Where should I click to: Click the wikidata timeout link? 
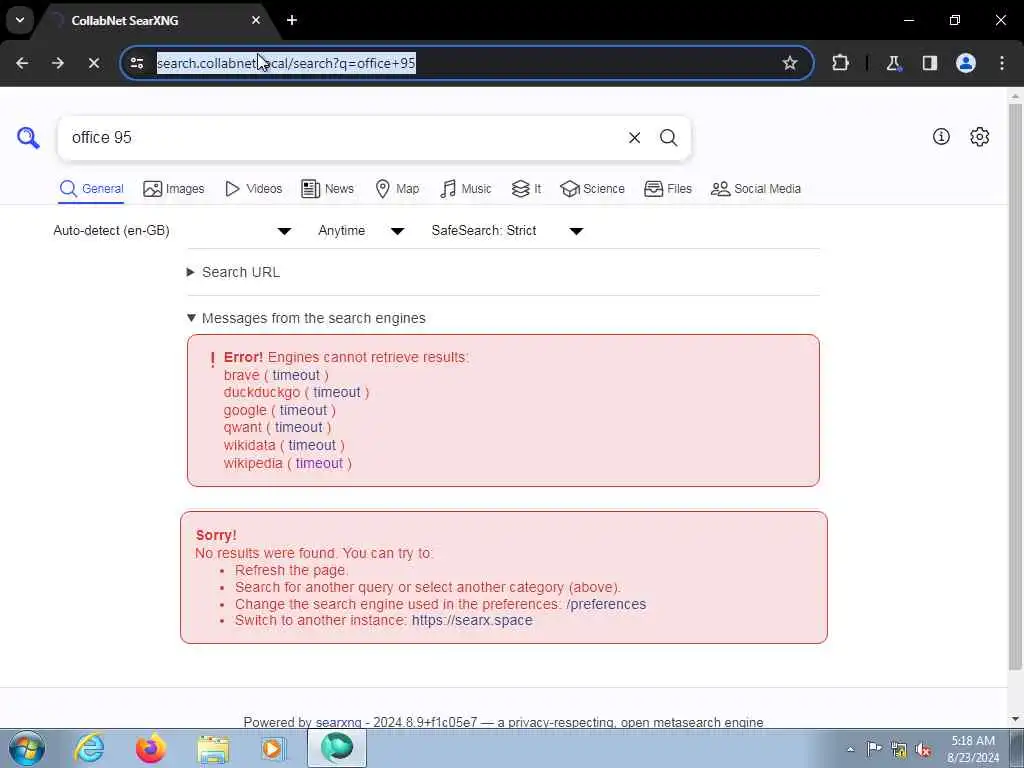tap(312, 445)
